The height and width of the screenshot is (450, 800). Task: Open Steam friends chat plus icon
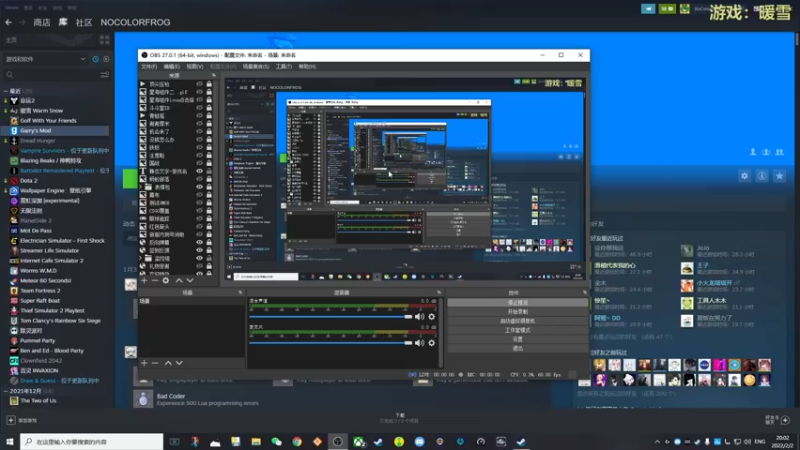click(785, 420)
